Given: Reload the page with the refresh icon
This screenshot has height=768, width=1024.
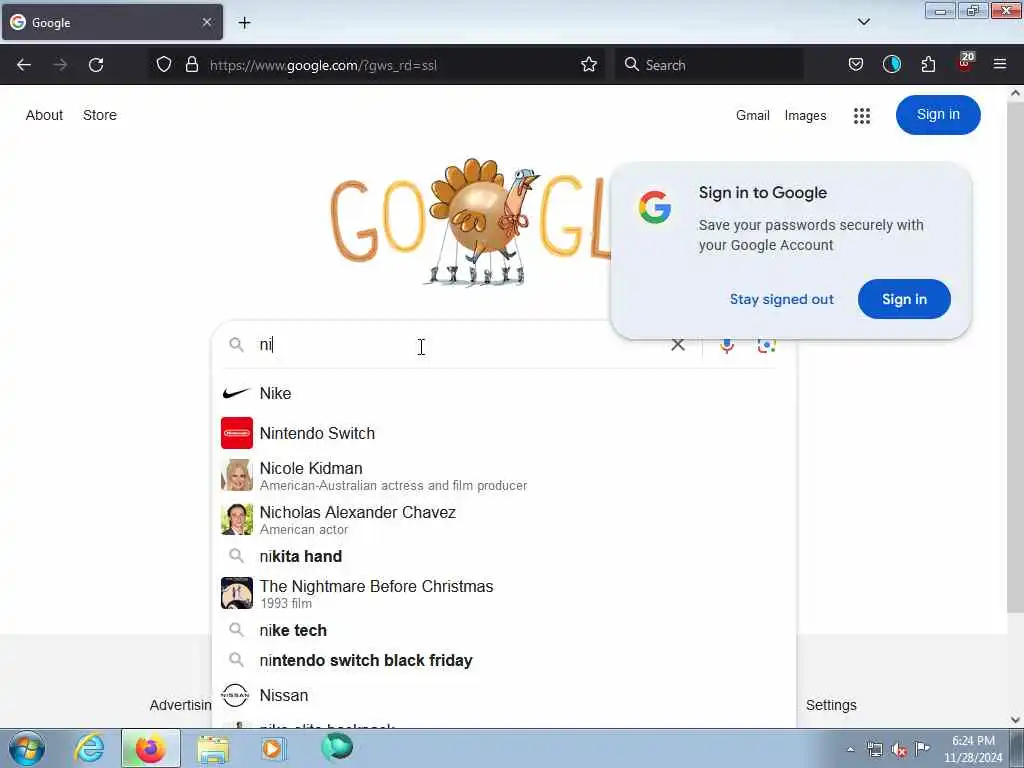Looking at the screenshot, I should [x=96, y=65].
